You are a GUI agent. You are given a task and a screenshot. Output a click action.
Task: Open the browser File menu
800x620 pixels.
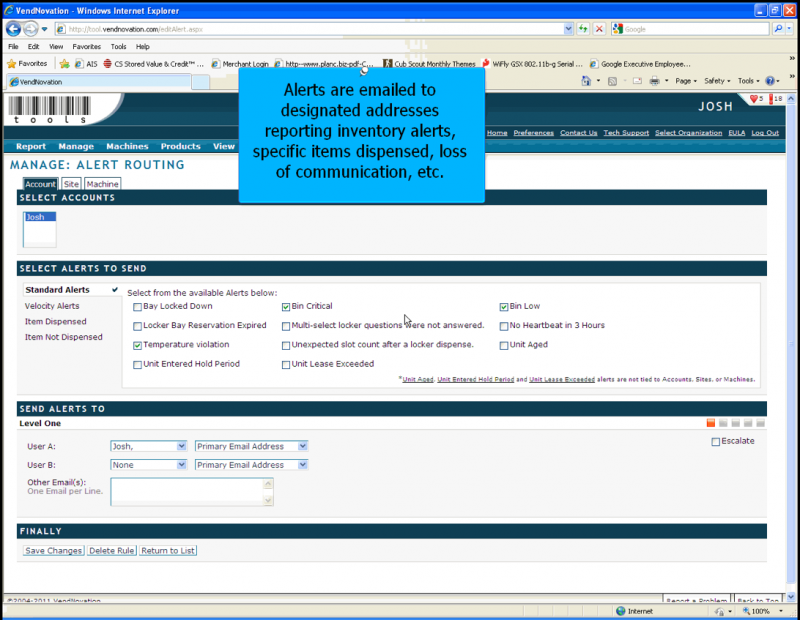(x=13, y=46)
